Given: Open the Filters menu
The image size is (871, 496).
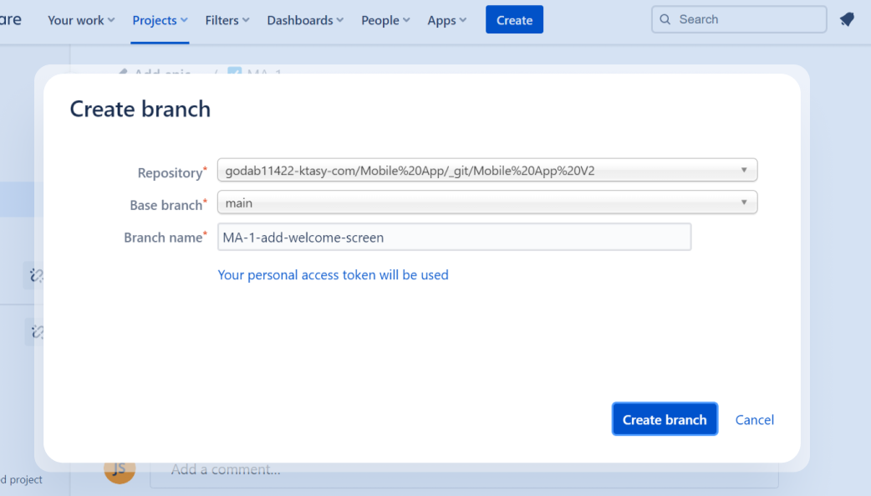Looking at the screenshot, I should pyautogui.click(x=227, y=20).
